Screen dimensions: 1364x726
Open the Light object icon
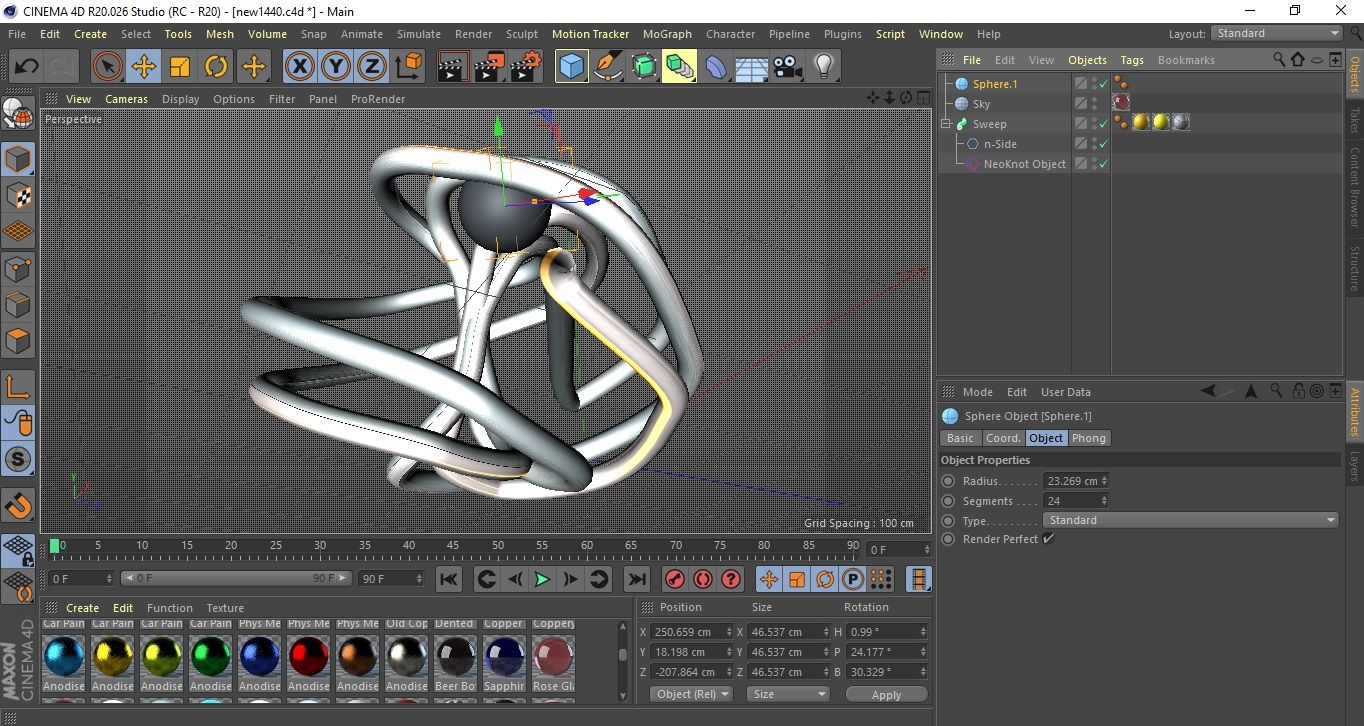point(823,67)
